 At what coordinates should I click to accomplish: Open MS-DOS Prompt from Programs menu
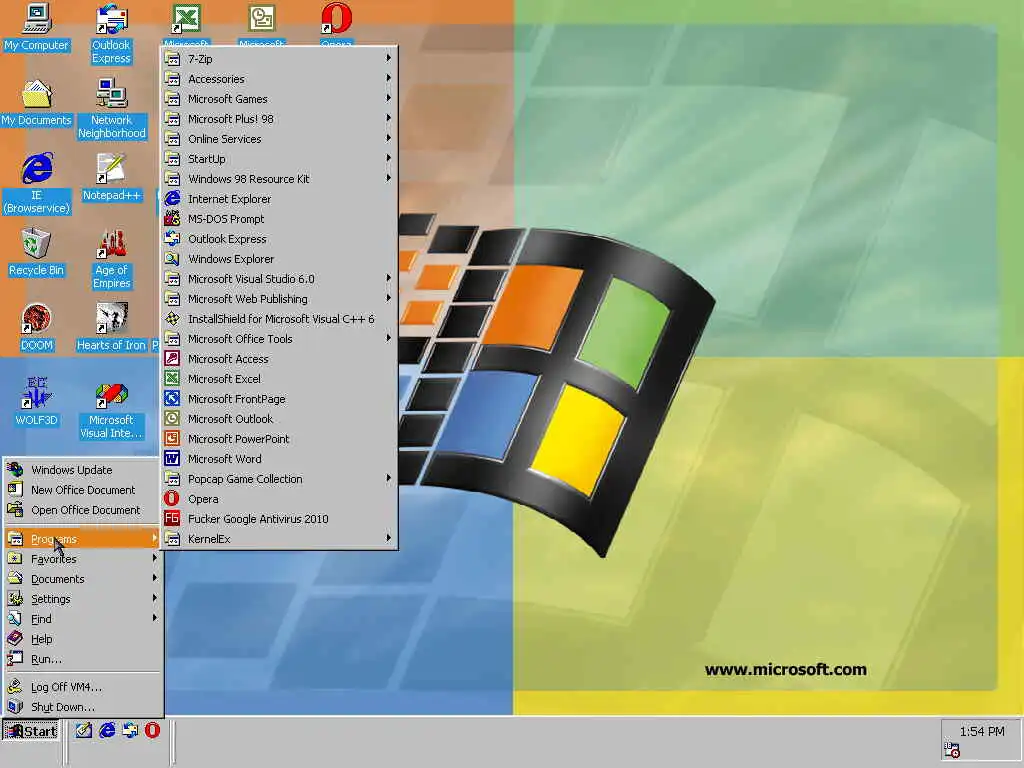coord(280,219)
